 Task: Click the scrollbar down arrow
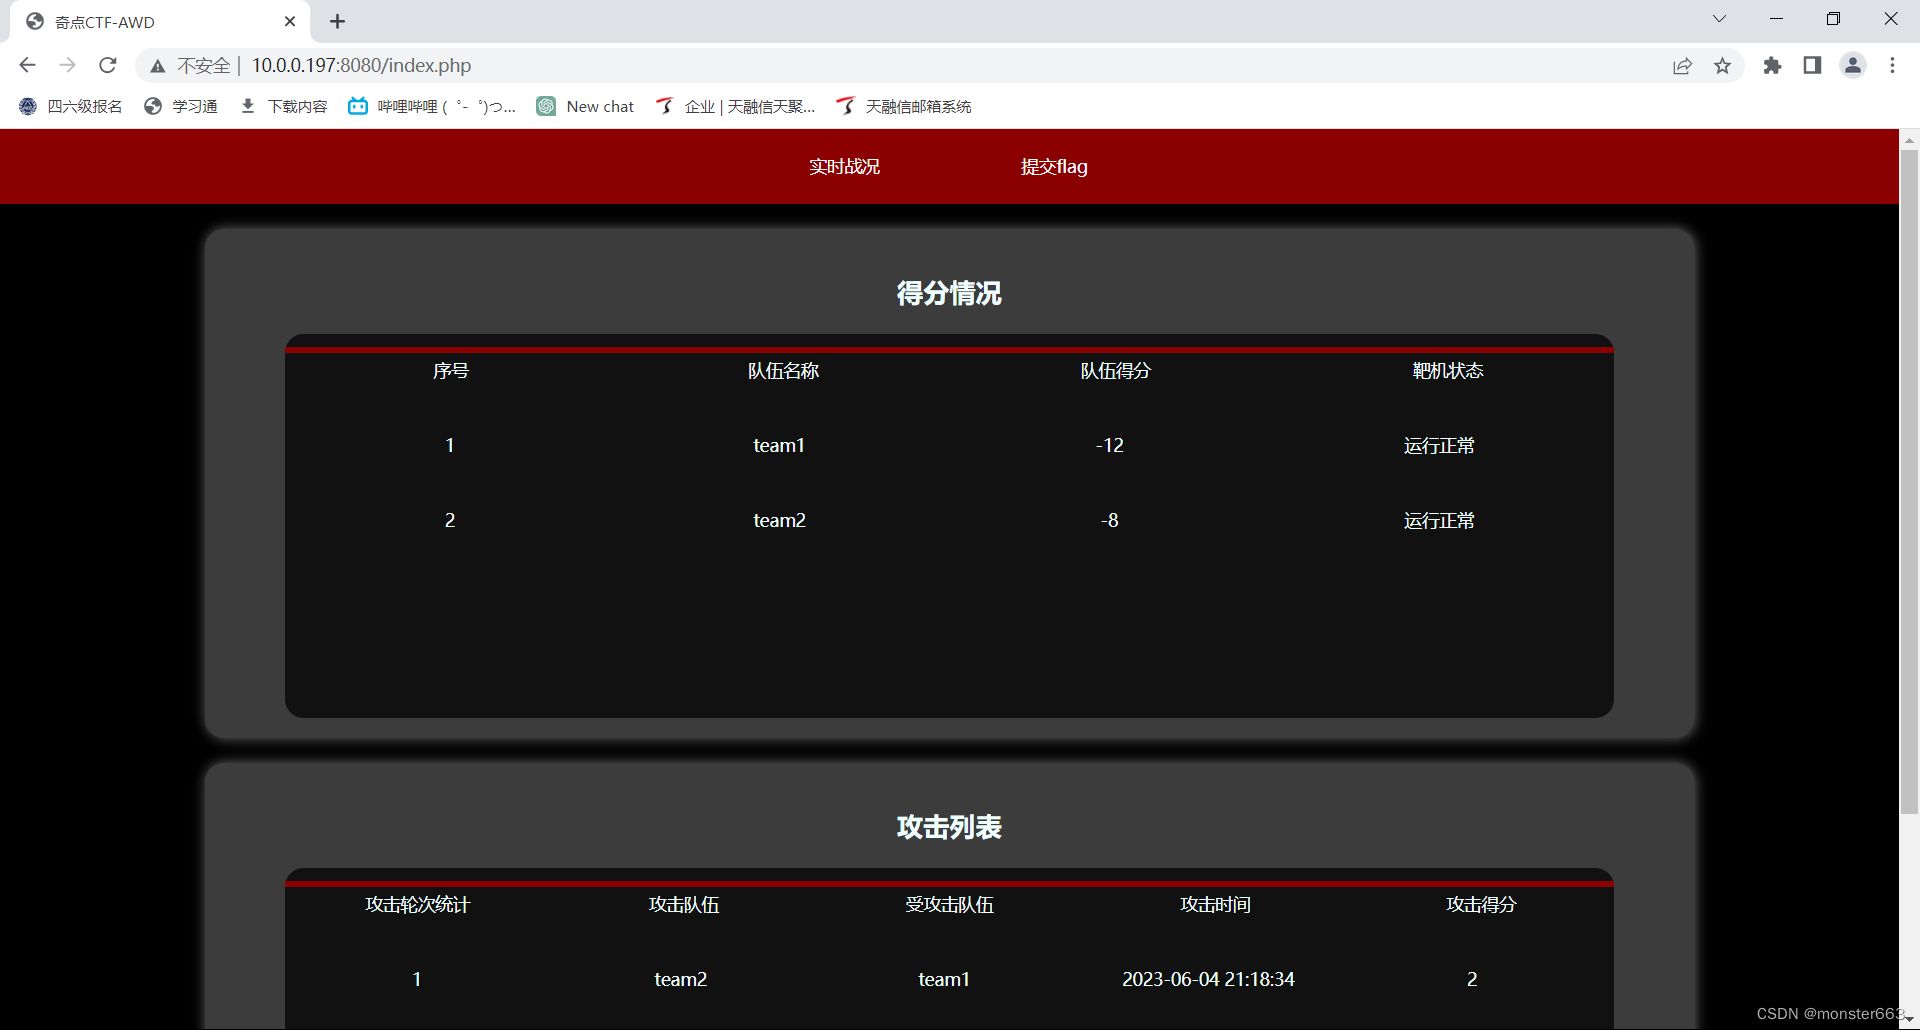1909,1020
